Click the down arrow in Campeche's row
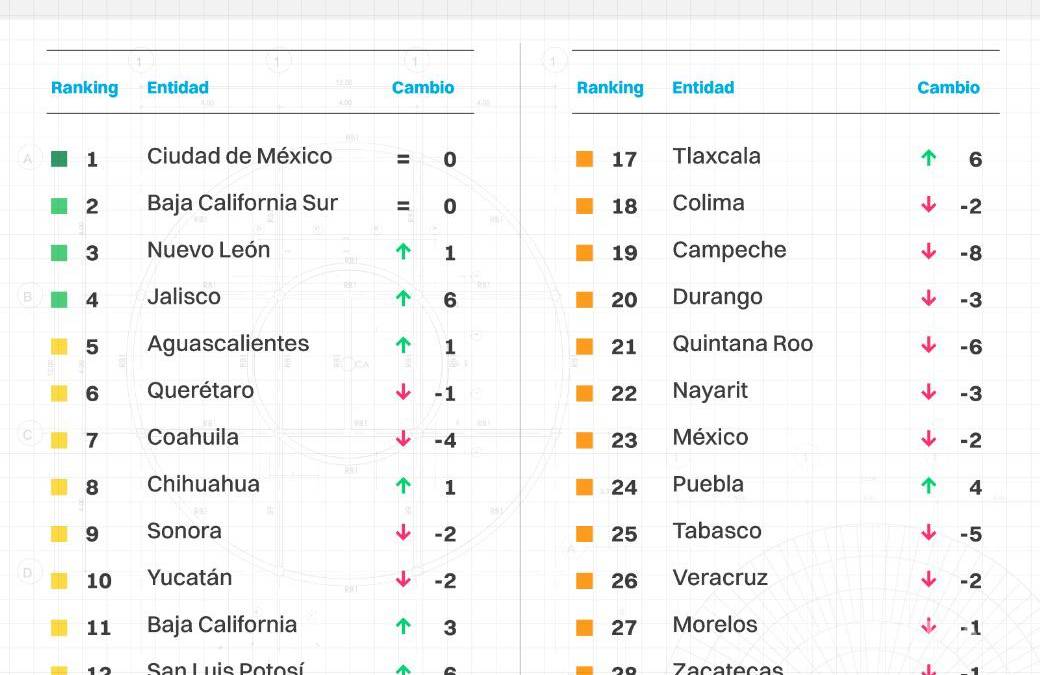This screenshot has width=1040, height=675. coord(929,252)
